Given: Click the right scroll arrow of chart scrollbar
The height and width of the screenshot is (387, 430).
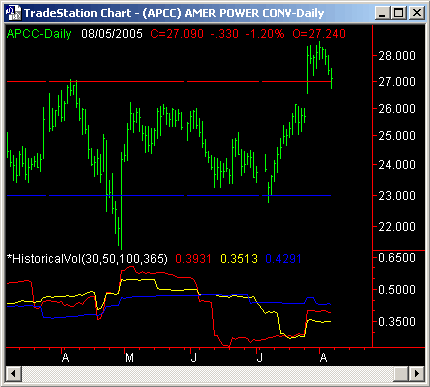Looking at the screenshot, I should [416, 373].
